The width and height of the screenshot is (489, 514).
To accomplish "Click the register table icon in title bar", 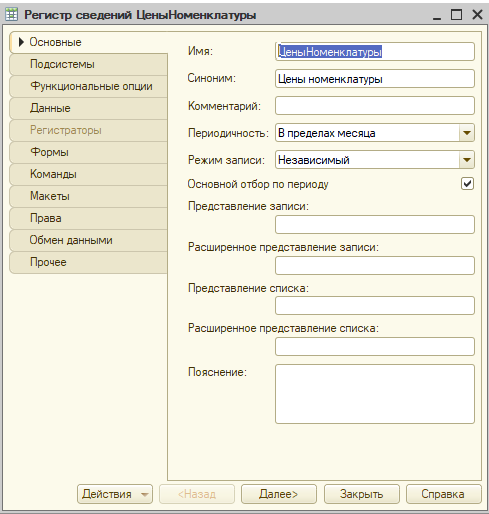I will point(11,15).
